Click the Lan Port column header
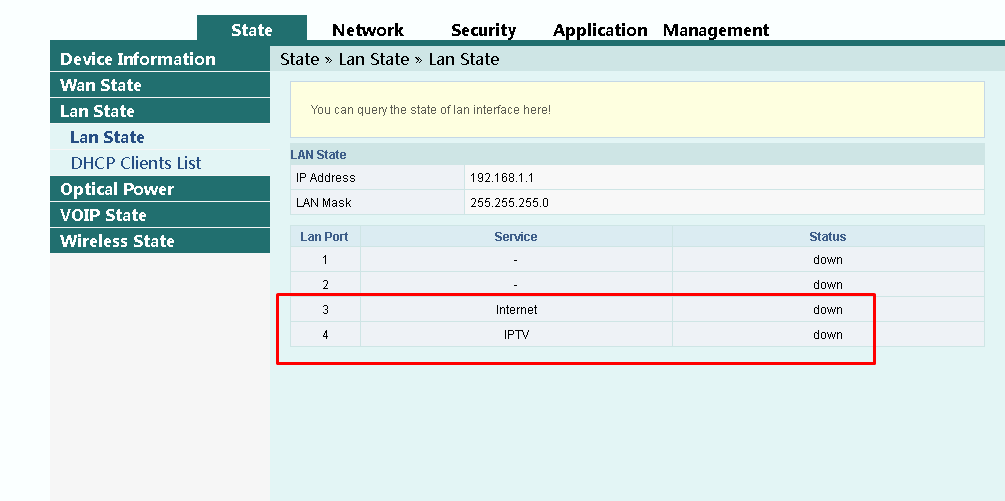 [325, 237]
